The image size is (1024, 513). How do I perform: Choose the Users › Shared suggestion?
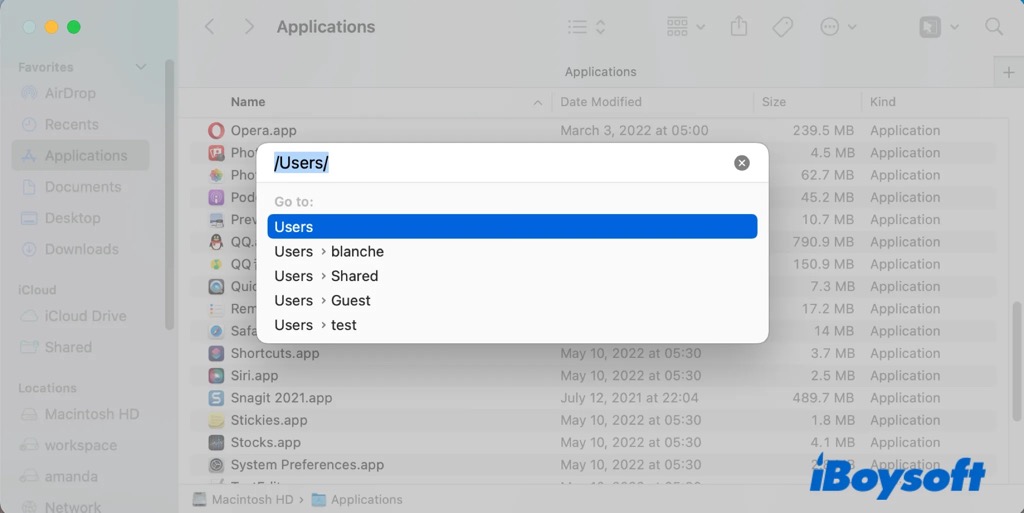tap(512, 276)
